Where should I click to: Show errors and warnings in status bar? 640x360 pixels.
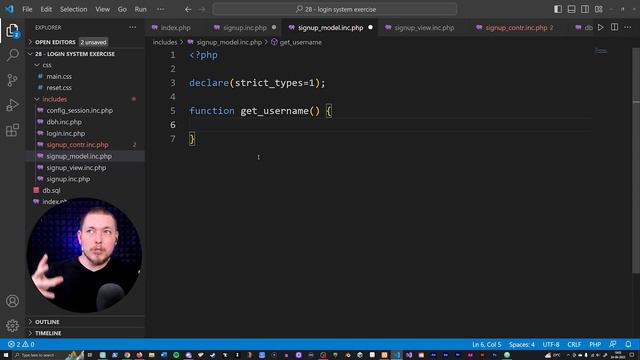click(x=21, y=344)
